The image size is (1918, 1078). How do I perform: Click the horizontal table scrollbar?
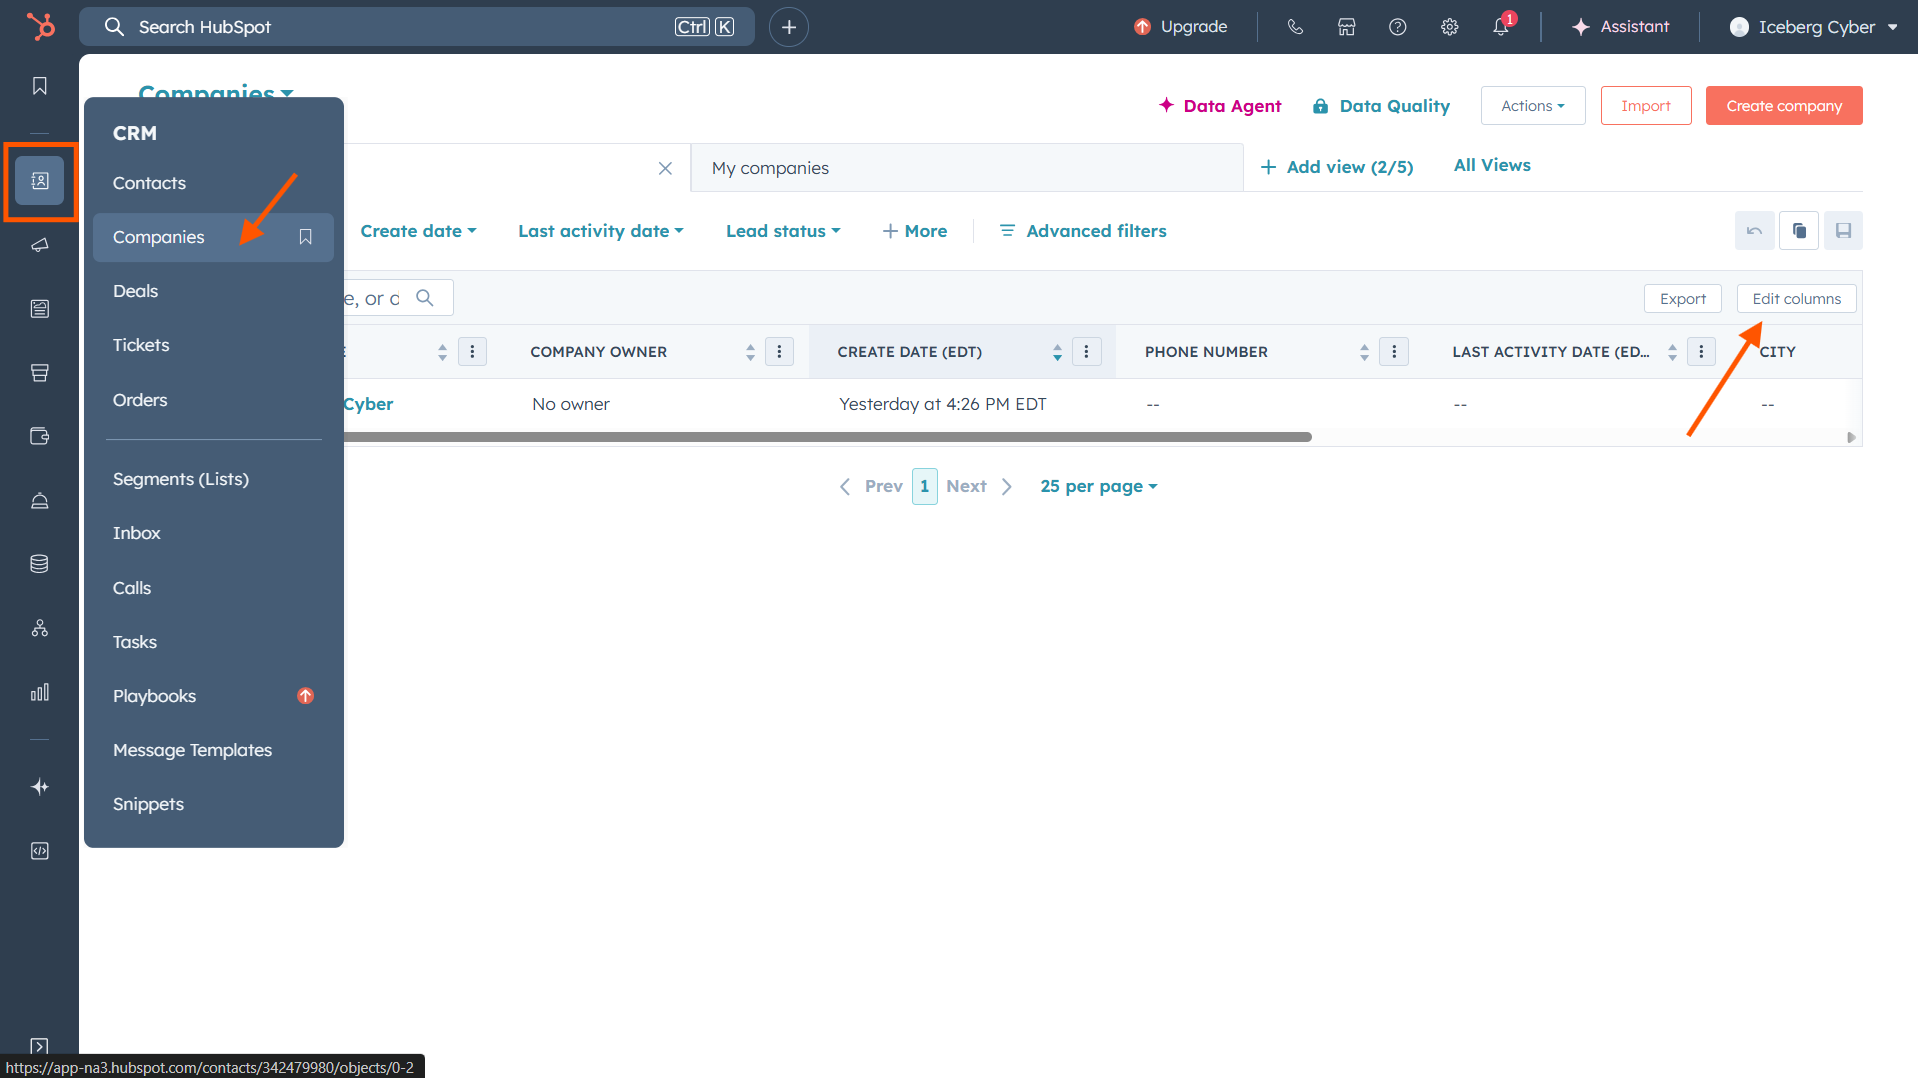coord(826,437)
